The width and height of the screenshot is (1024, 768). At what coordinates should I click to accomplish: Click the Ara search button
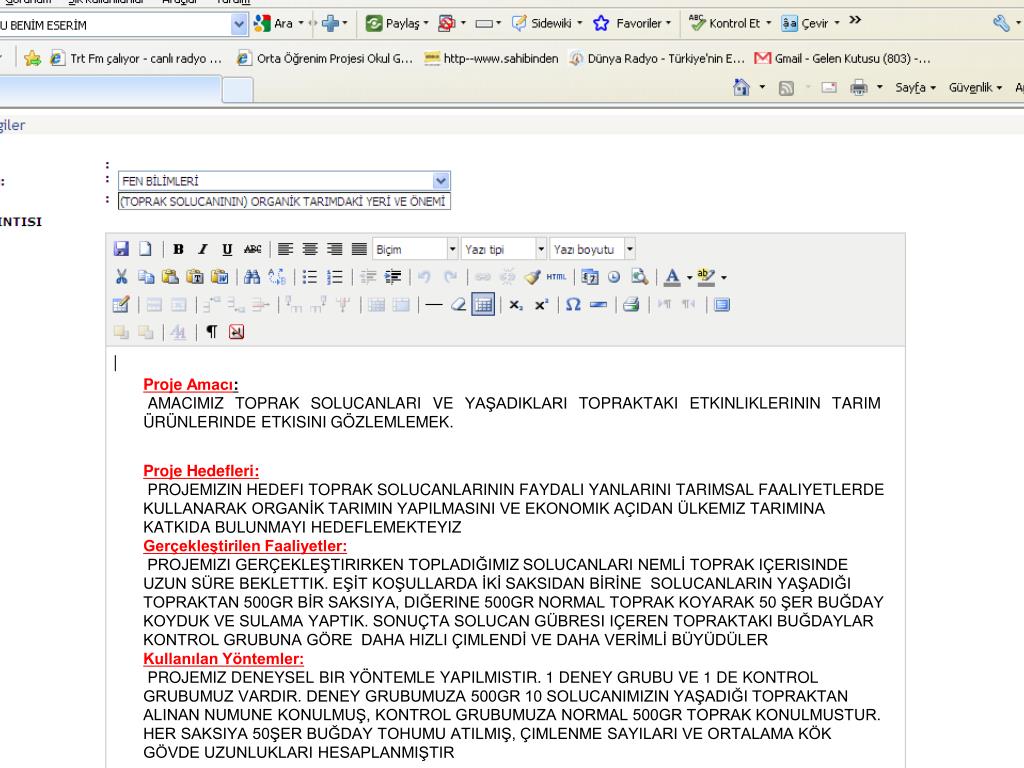pyautogui.click(x=274, y=24)
